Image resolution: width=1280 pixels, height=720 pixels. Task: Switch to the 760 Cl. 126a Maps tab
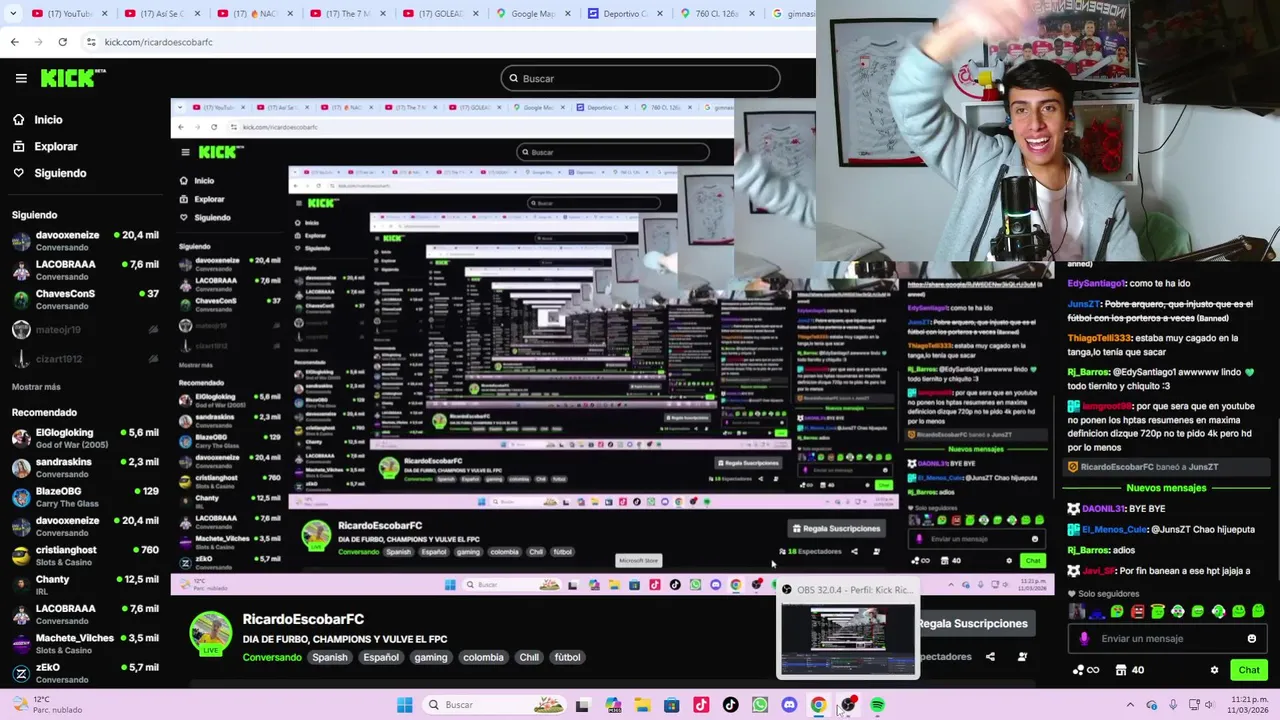(x=717, y=14)
